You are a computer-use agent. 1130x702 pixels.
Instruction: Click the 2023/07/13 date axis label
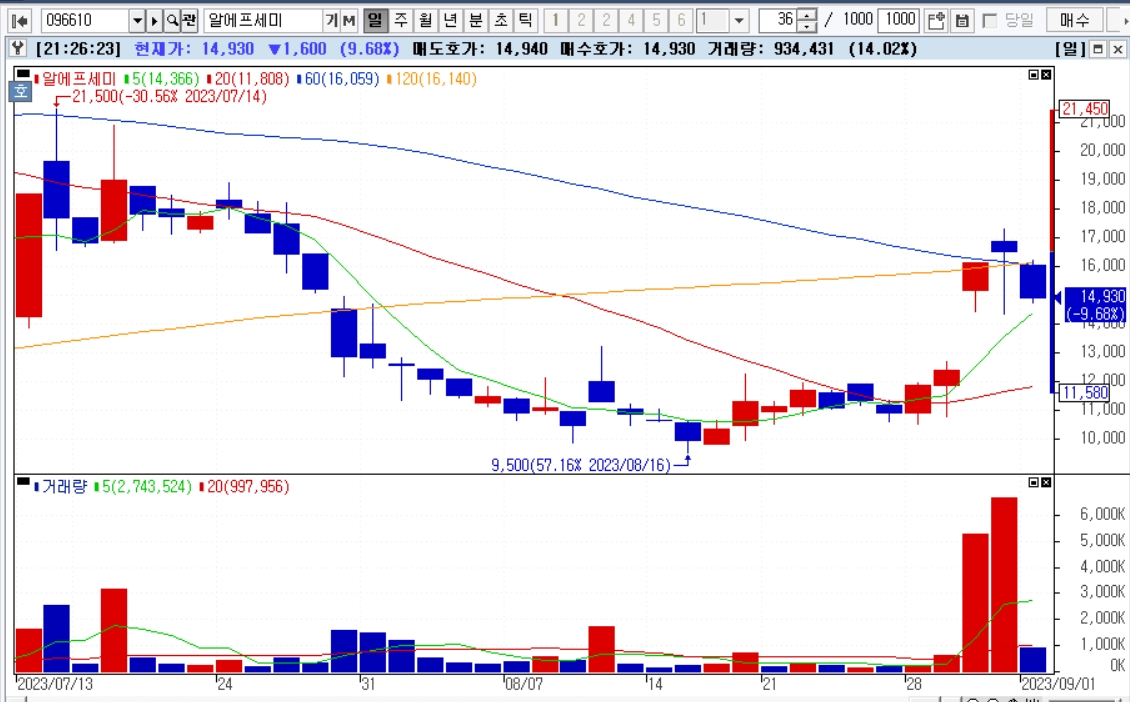55,683
